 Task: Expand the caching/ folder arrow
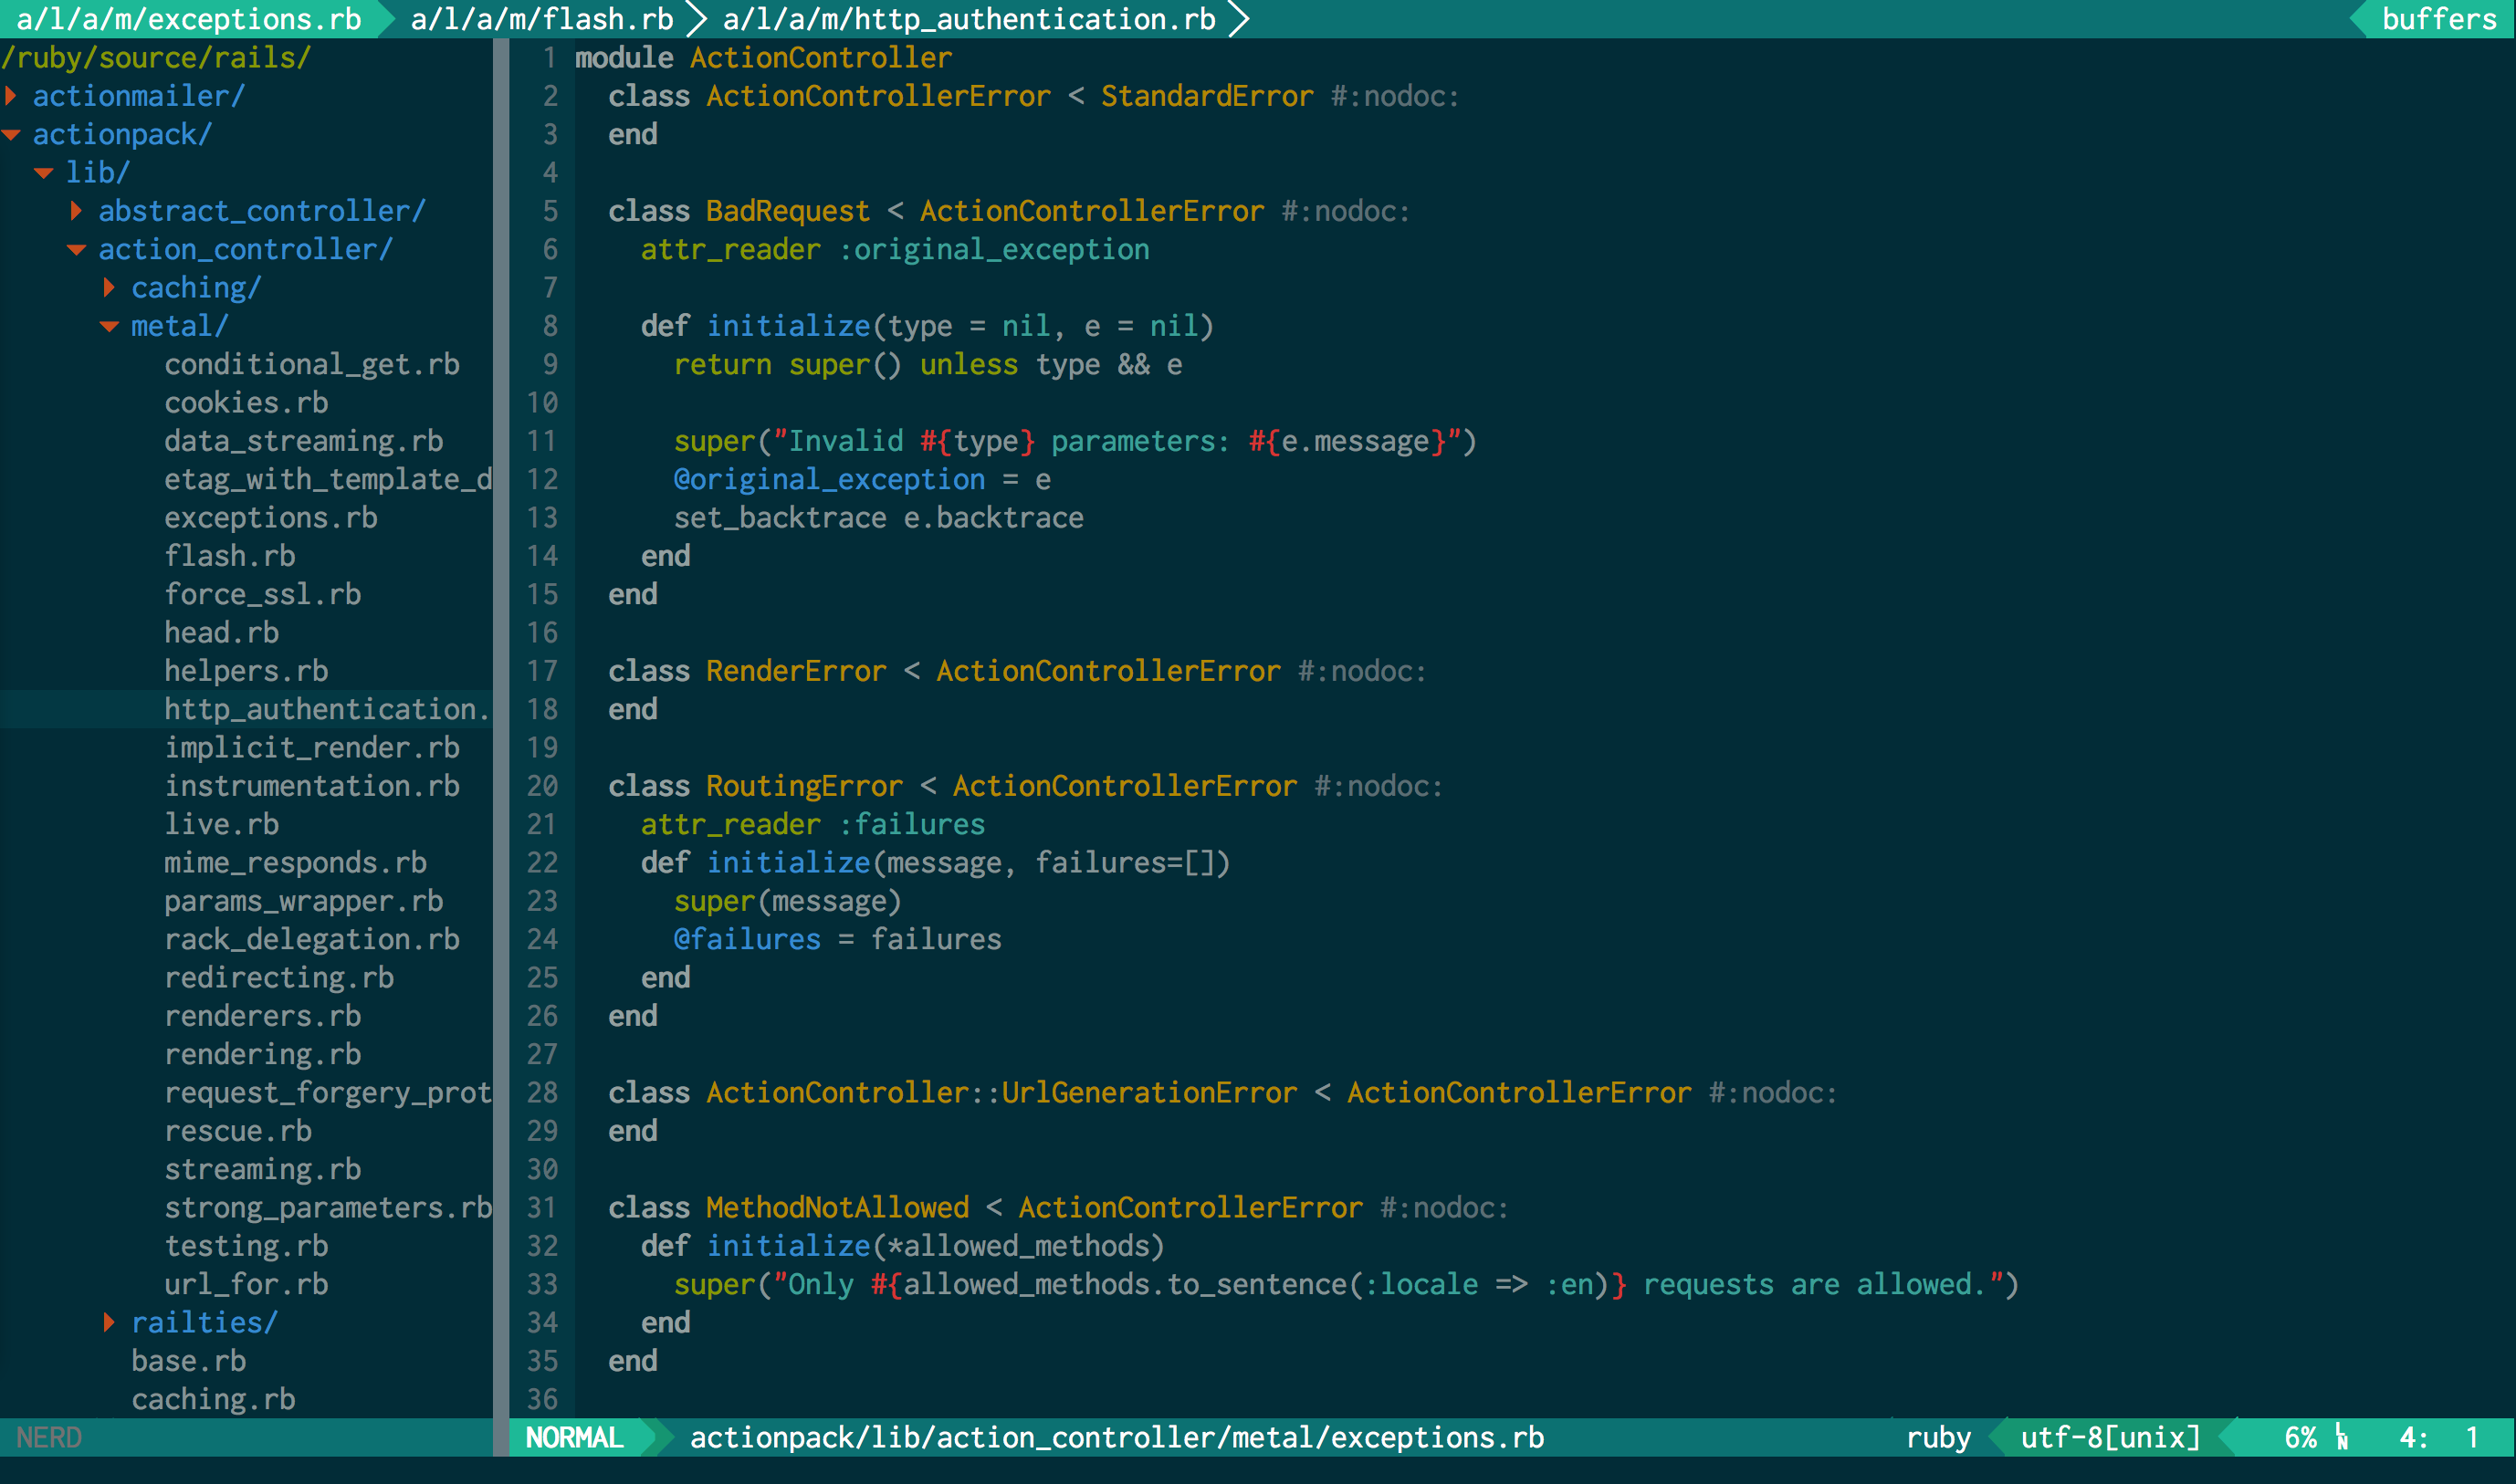coord(109,288)
